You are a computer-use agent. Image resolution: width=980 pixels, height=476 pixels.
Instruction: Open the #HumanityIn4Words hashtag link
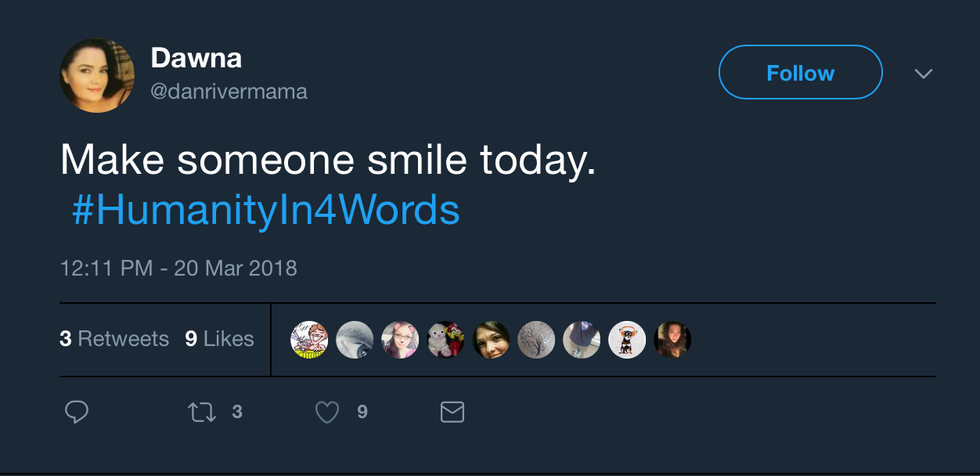(266, 210)
